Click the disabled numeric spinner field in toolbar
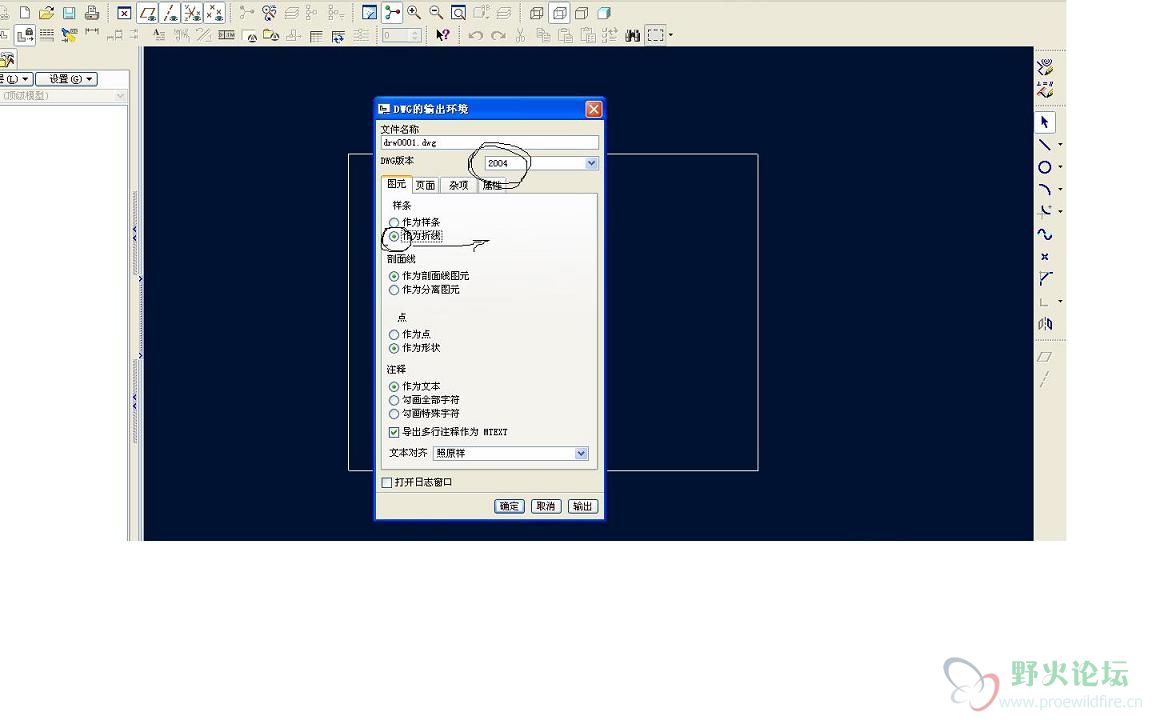The width and height of the screenshot is (1152, 720). click(x=401, y=35)
